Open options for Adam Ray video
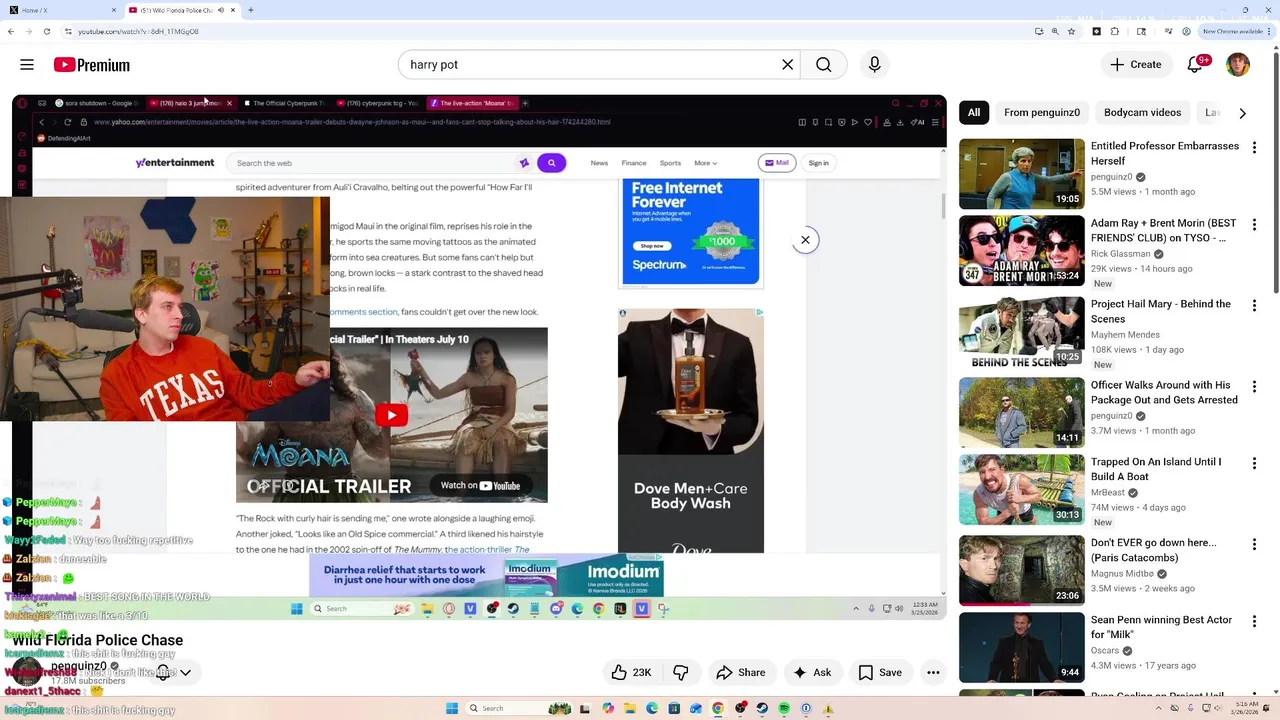1280x720 pixels. click(1254, 225)
